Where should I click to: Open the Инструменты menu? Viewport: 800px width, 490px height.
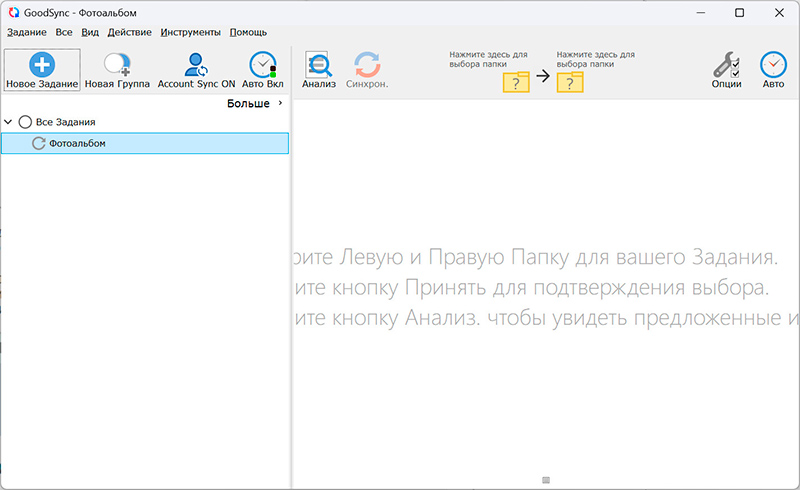(x=190, y=32)
